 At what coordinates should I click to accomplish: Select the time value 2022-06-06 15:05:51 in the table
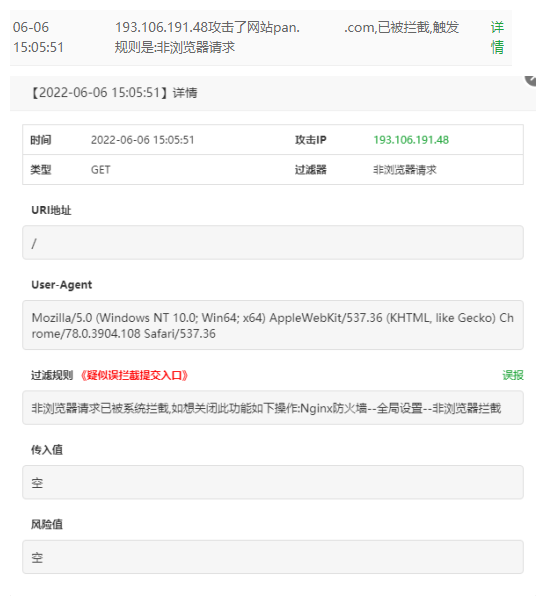tap(143, 140)
